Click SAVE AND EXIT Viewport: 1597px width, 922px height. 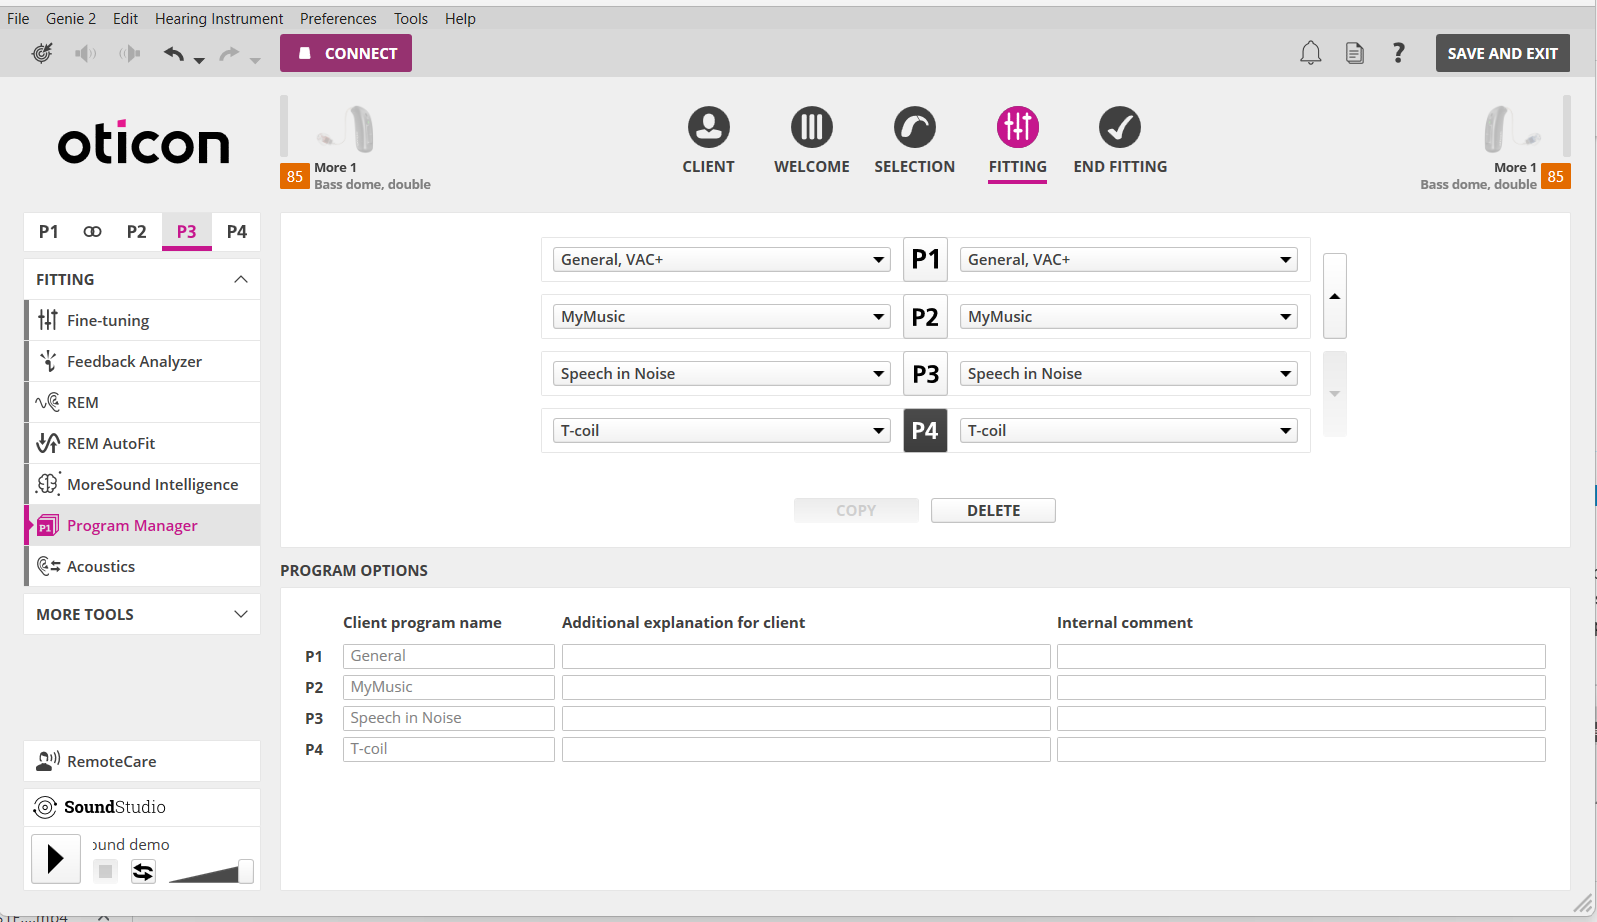tap(1502, 53)
